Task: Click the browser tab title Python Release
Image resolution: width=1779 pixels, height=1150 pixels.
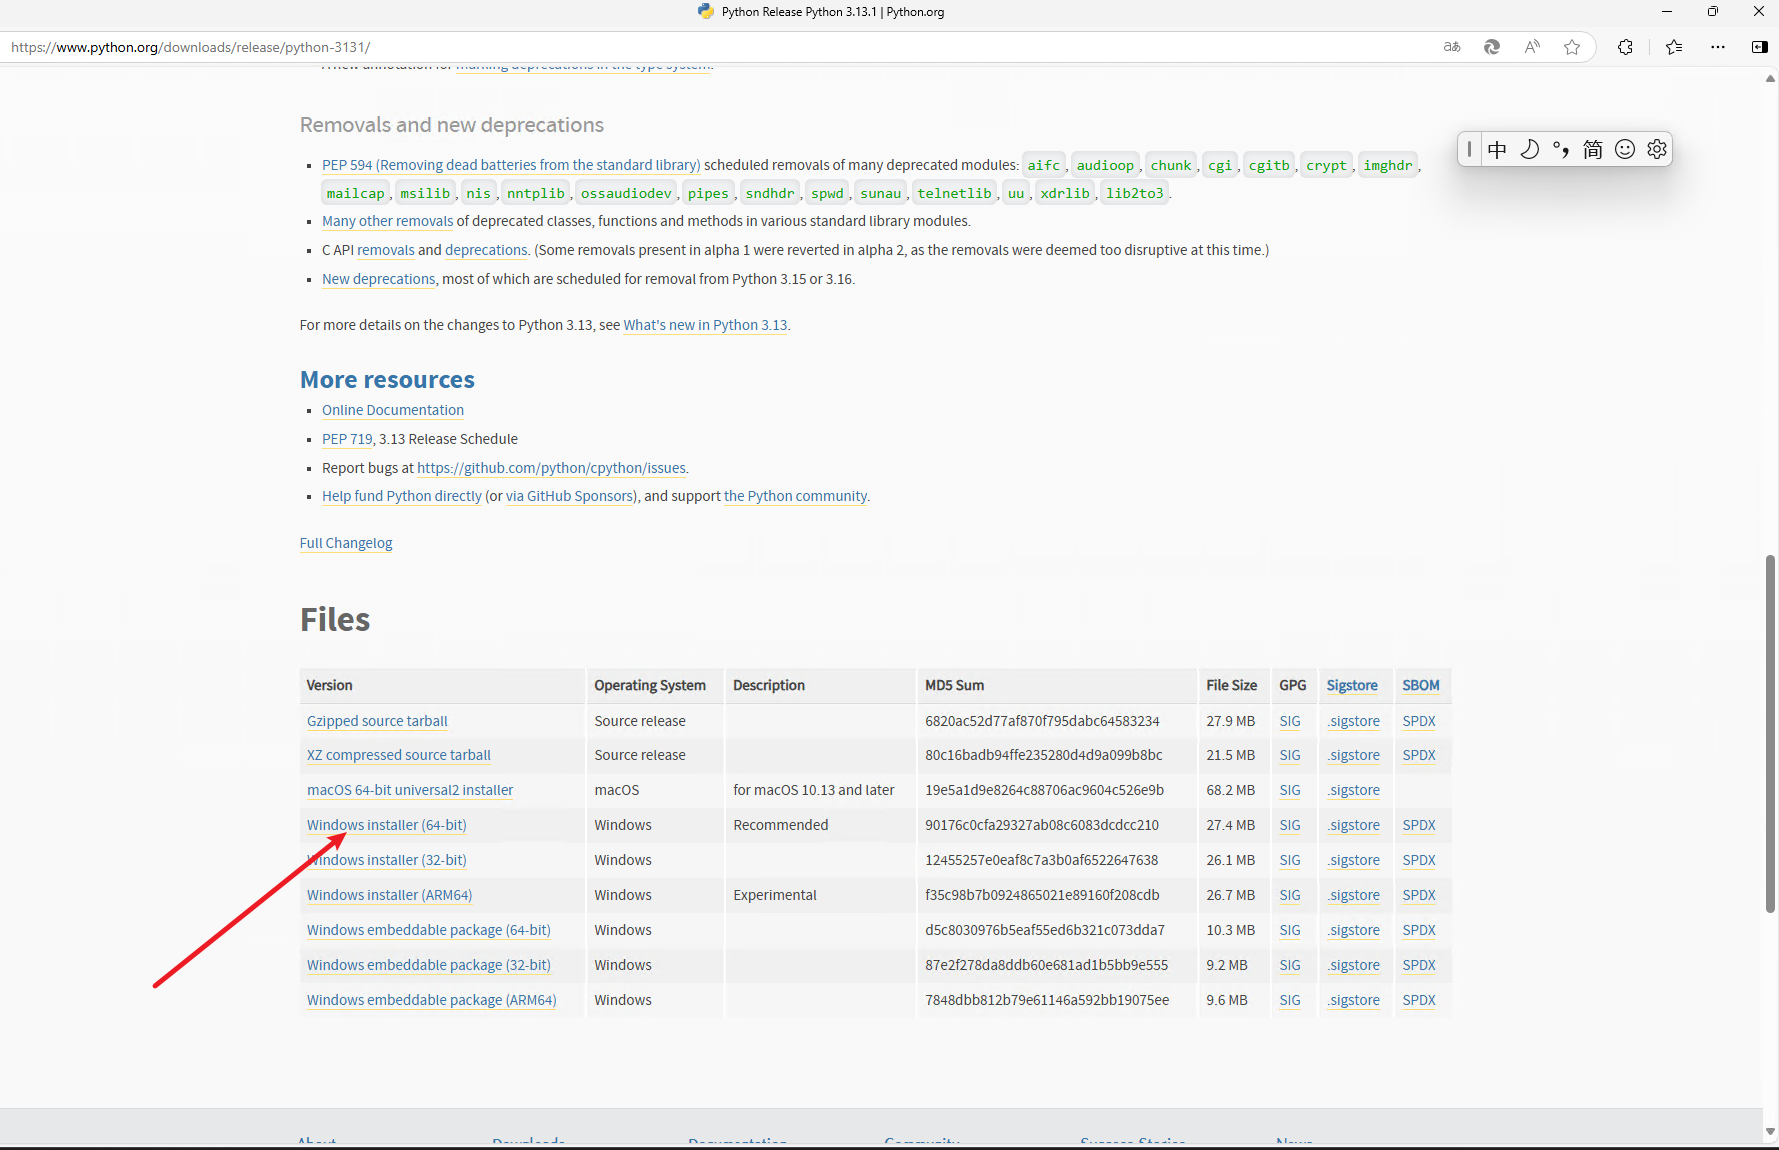Action: point(833,12)
